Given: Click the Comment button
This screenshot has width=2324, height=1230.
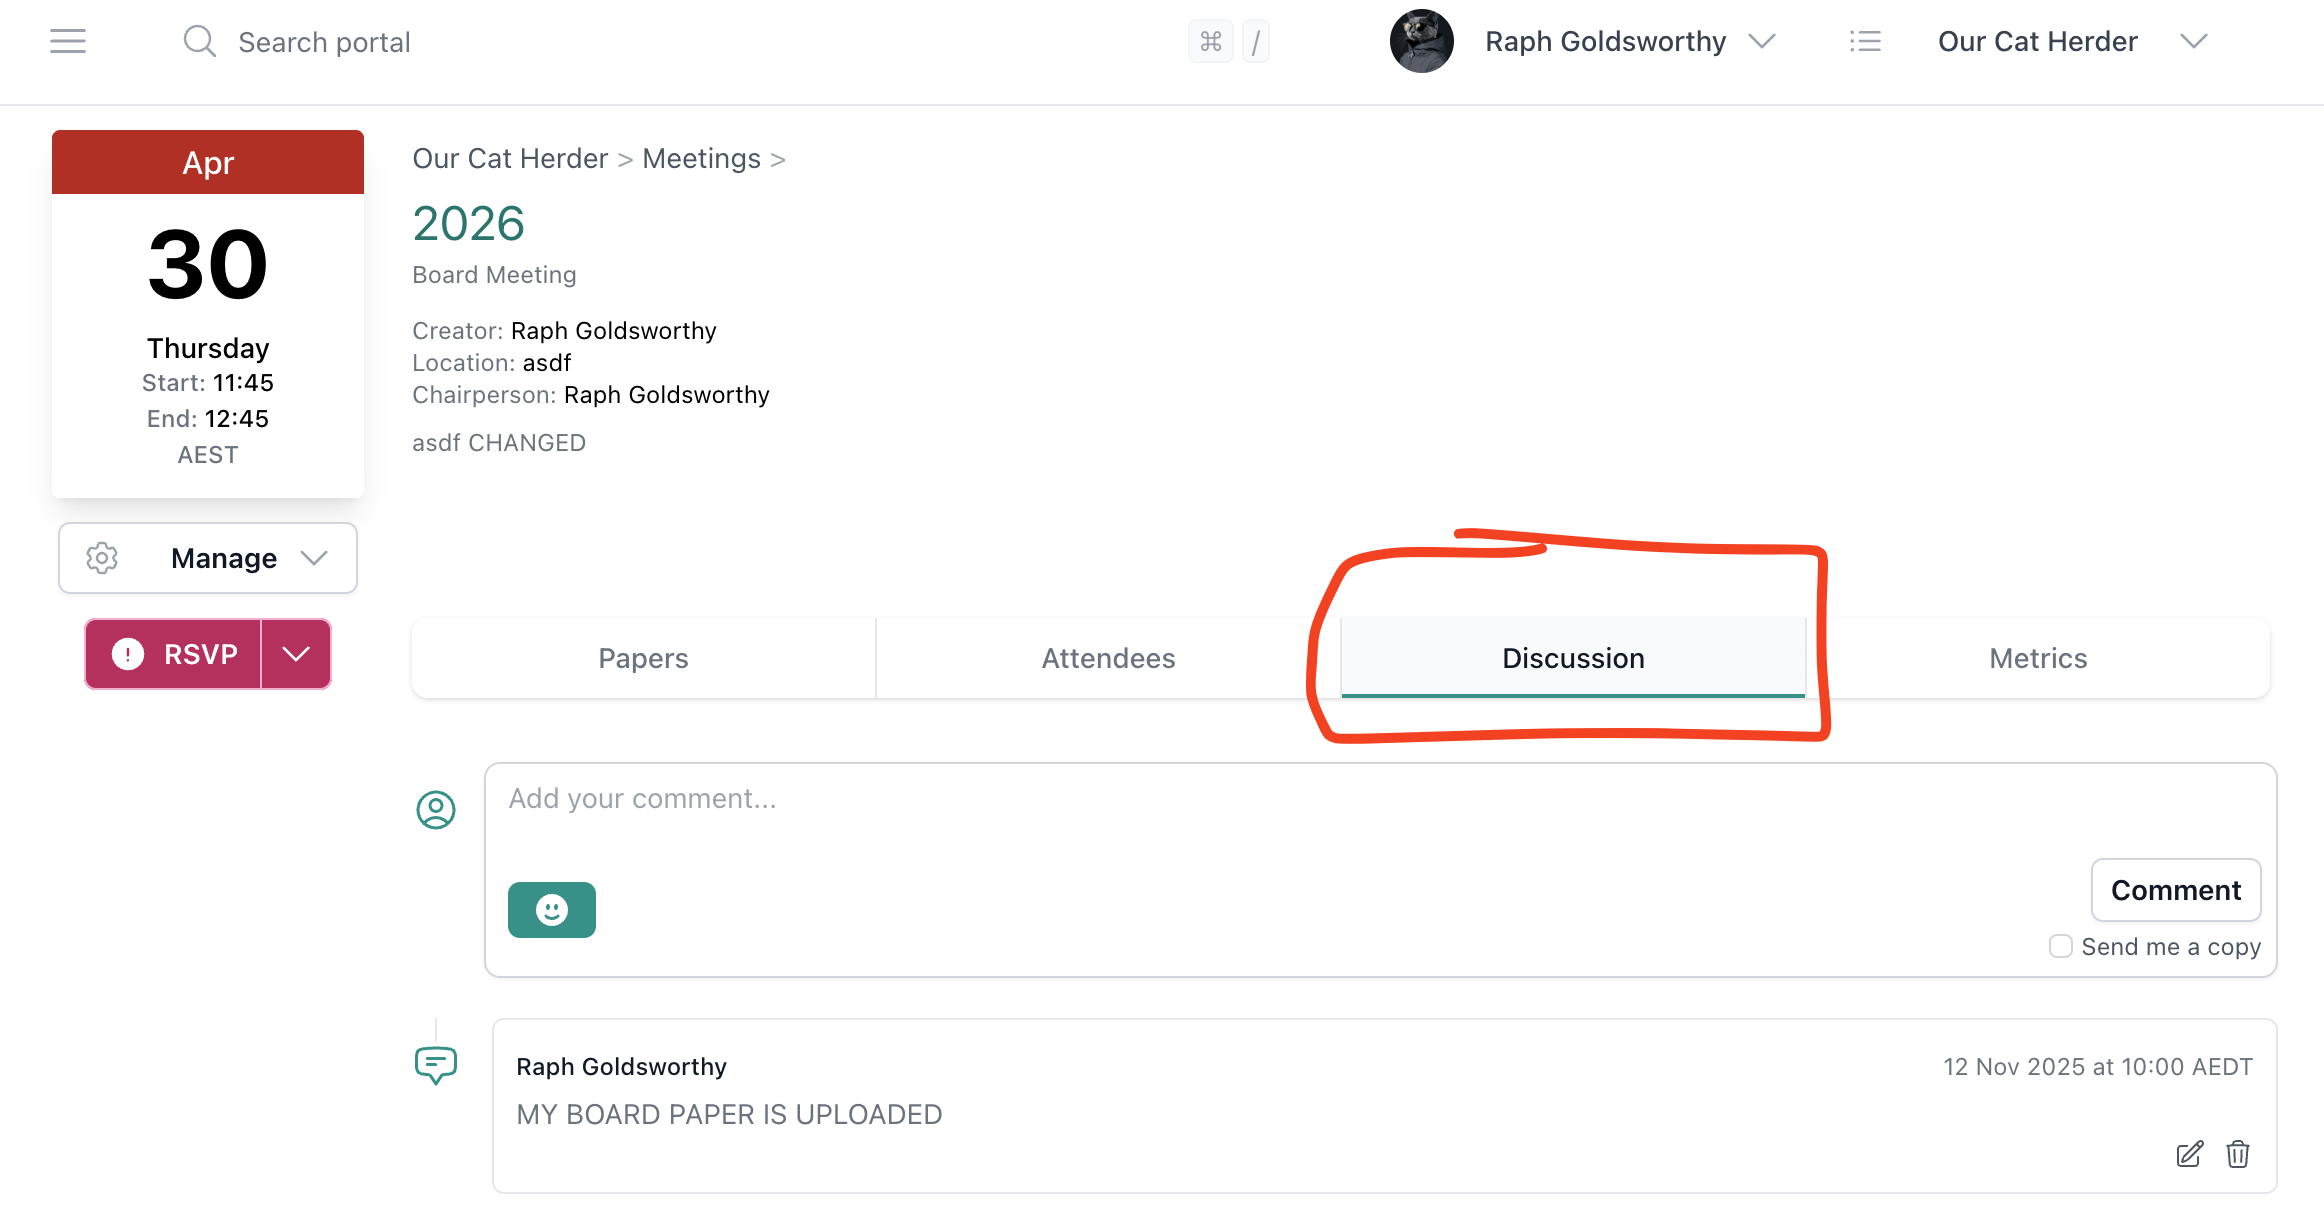Looking at the screenshot, I should coord(2176,890).
